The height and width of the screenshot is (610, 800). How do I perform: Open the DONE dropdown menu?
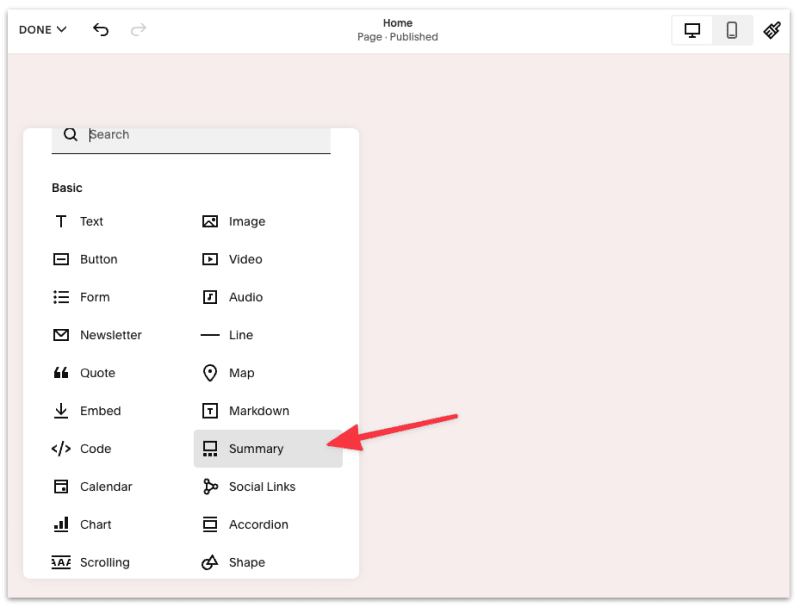click(40, 30)
